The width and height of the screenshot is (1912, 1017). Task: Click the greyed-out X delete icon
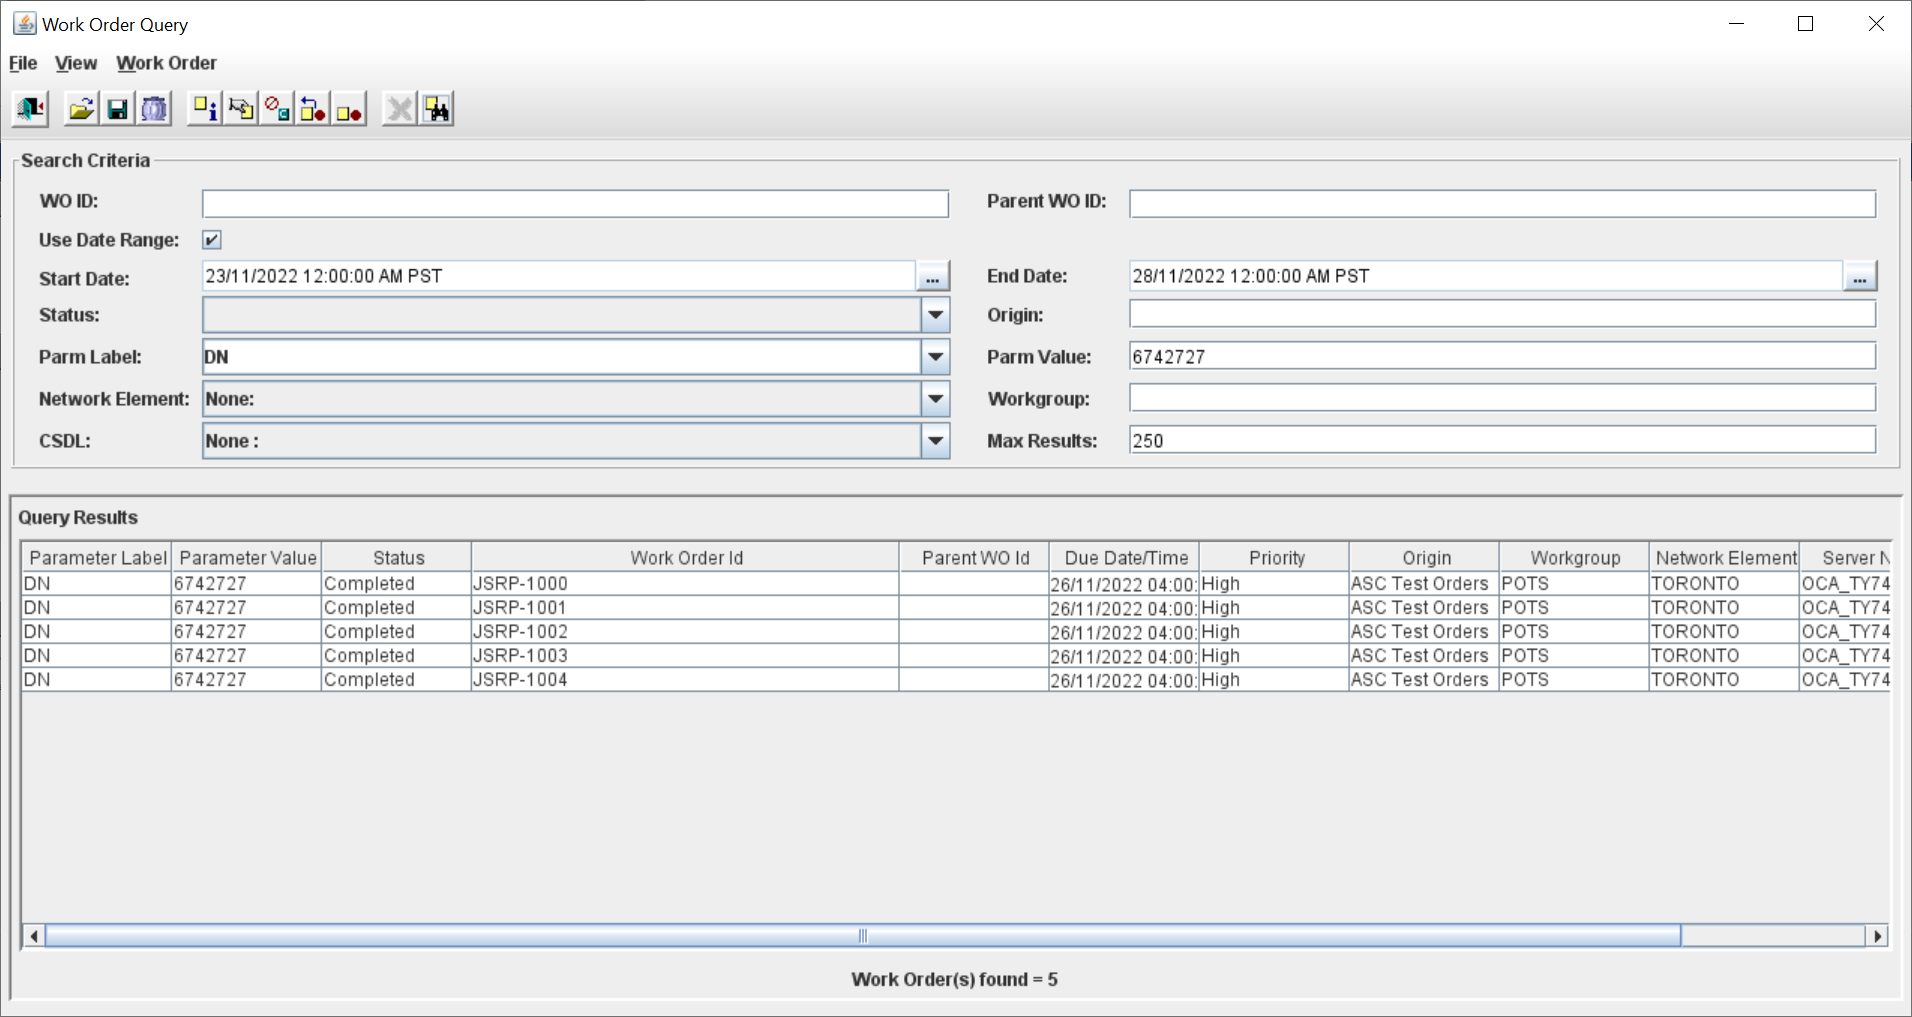point(400,109)
